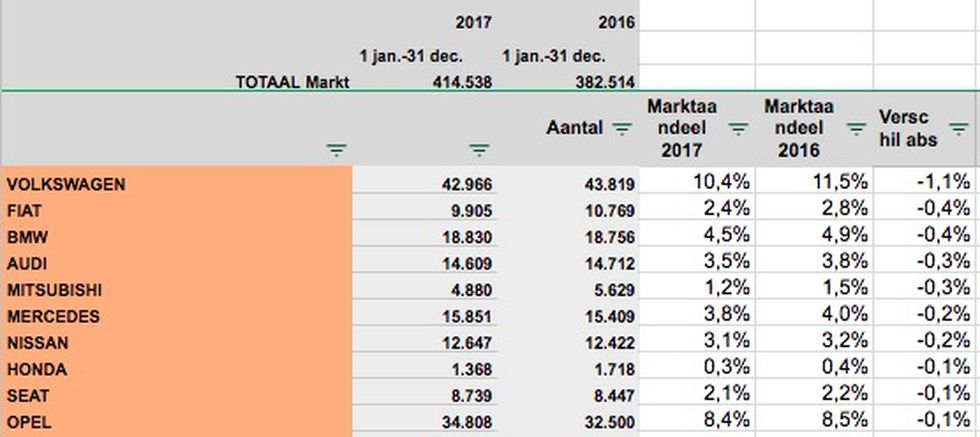Select the BMW brand cell
Image resolution: width=980 pixels, height=437 pixels.
pos(177,238)
